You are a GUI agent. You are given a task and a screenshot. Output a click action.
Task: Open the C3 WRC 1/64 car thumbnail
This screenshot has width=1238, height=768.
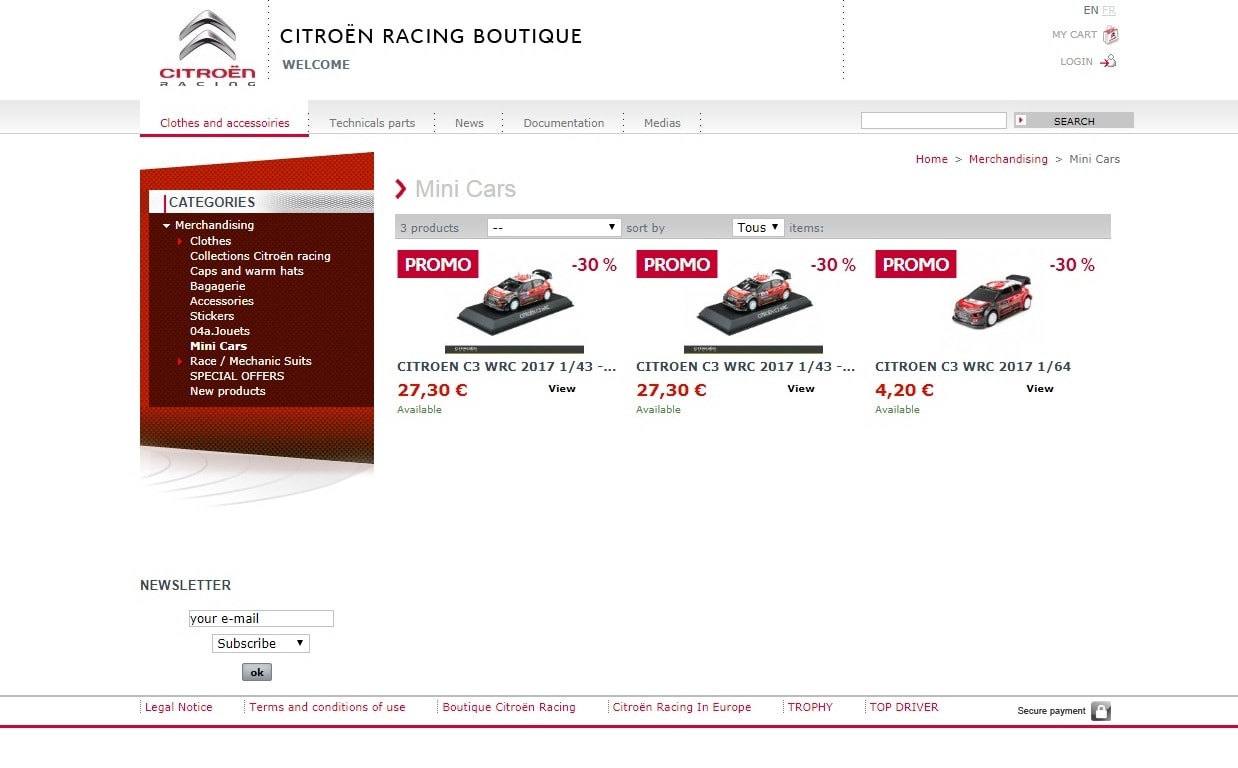pyautogui.click(x=991, y=300)
